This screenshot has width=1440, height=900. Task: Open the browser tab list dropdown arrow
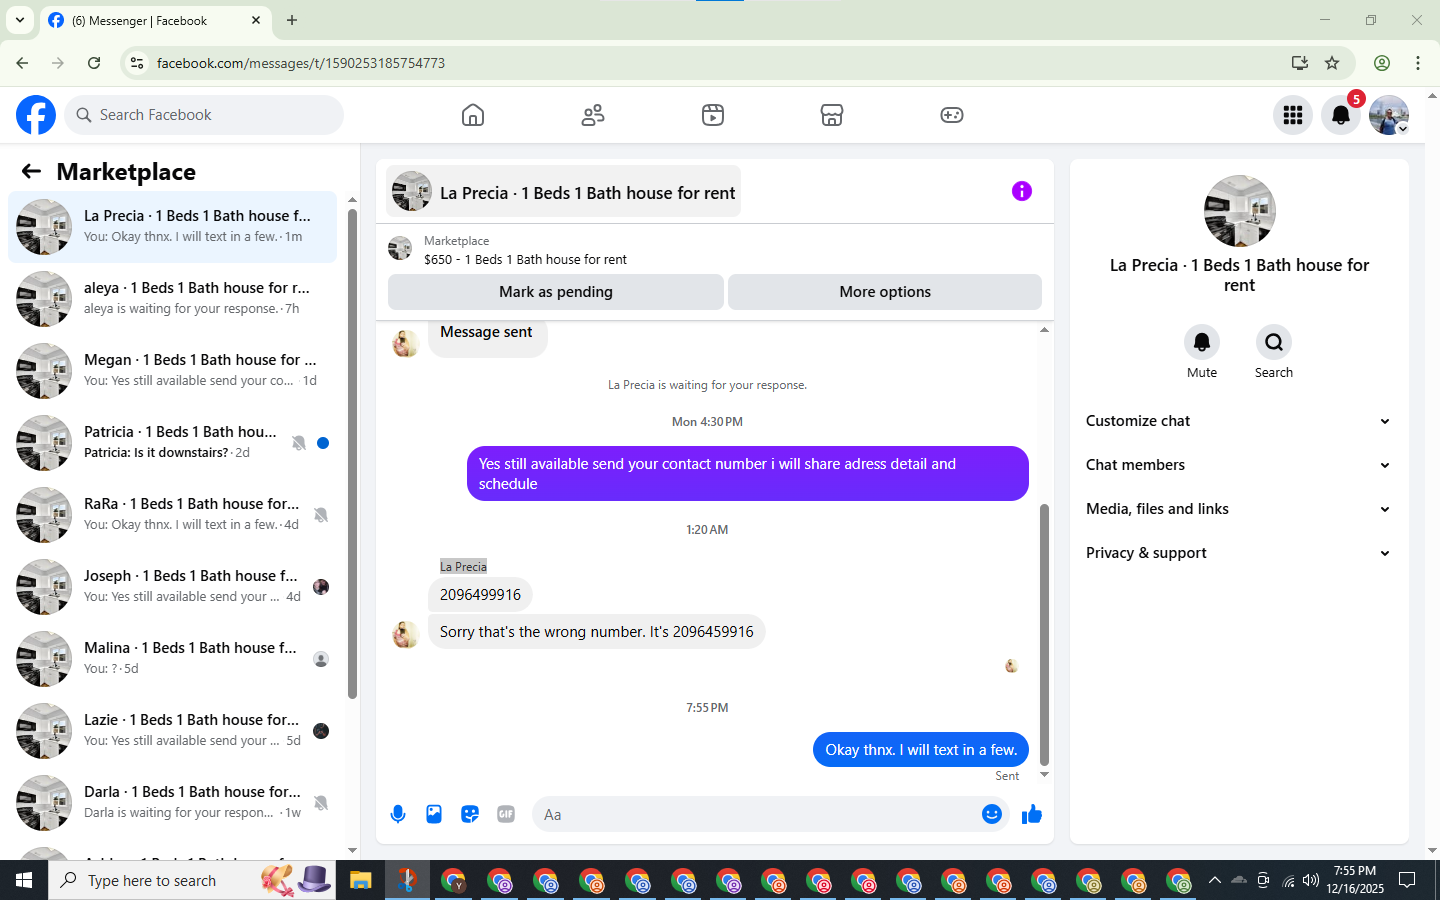coord(19,20)
